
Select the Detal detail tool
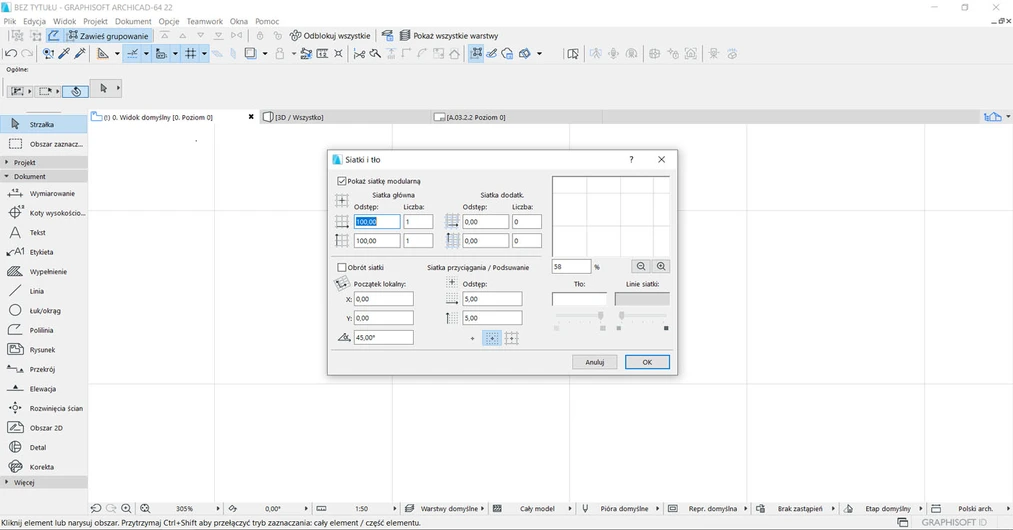tap(43, 447)
